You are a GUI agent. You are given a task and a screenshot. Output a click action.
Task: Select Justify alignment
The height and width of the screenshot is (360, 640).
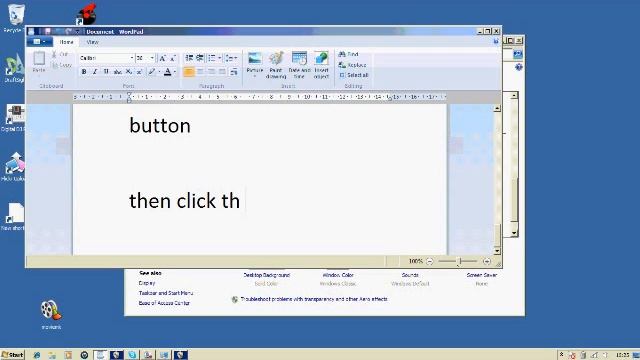point(222,72)
